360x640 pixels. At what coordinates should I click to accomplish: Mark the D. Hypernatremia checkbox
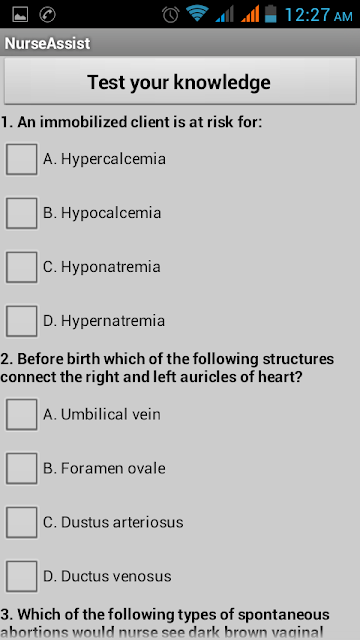click(22, 321)
